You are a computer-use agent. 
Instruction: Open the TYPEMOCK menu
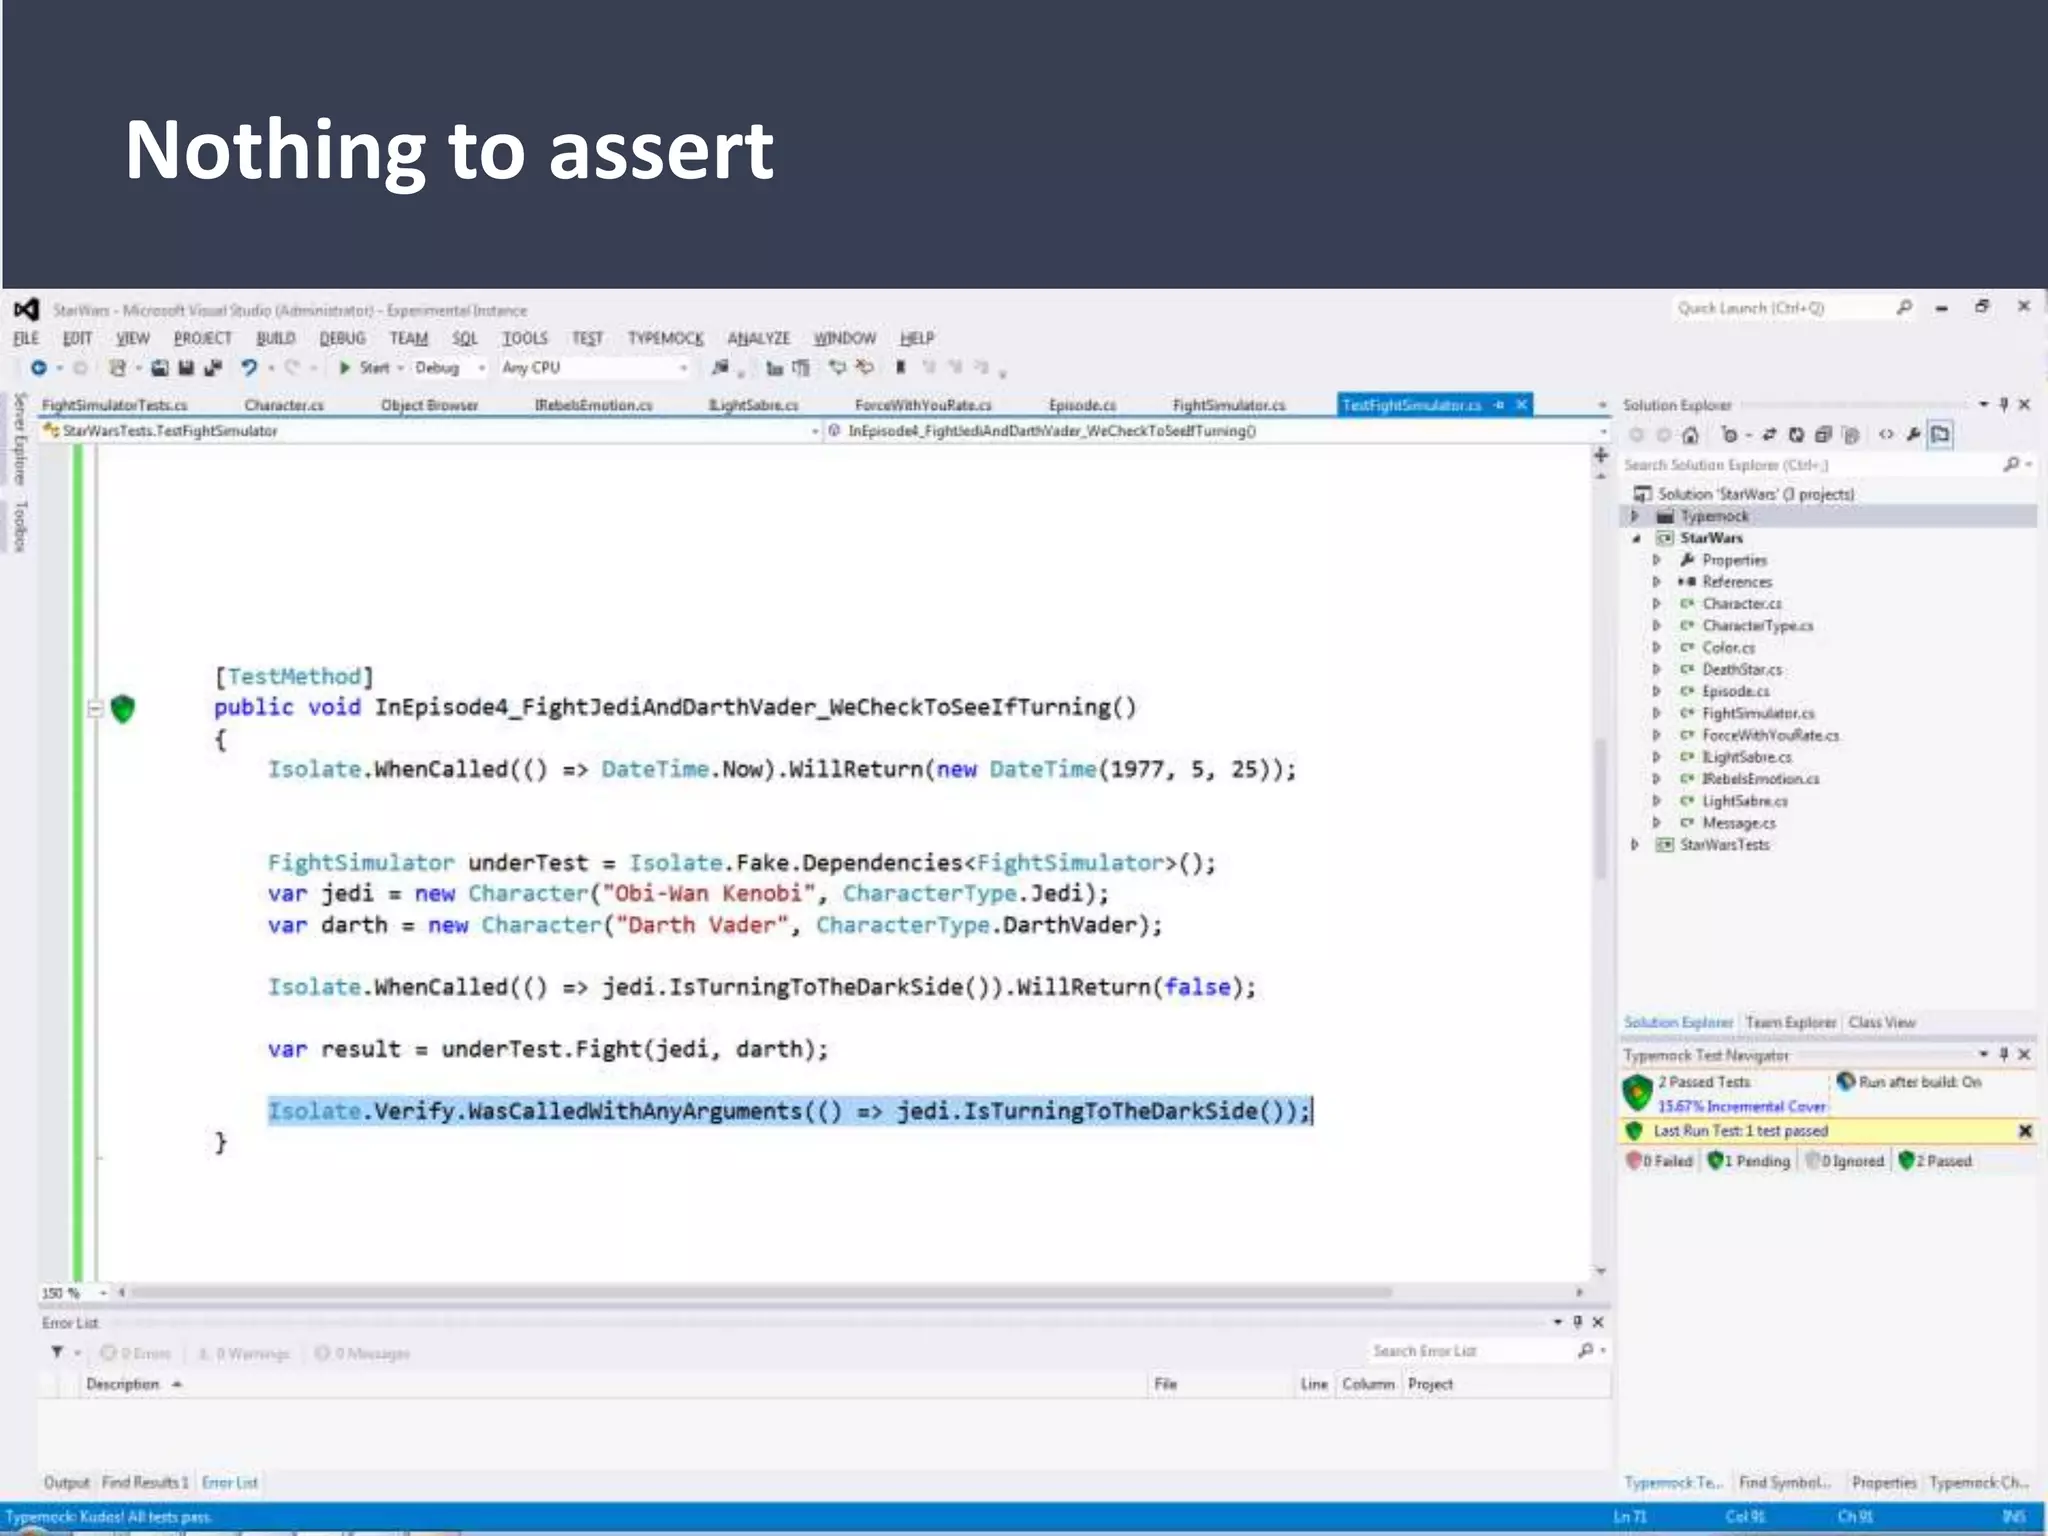(x=665, y=339)
